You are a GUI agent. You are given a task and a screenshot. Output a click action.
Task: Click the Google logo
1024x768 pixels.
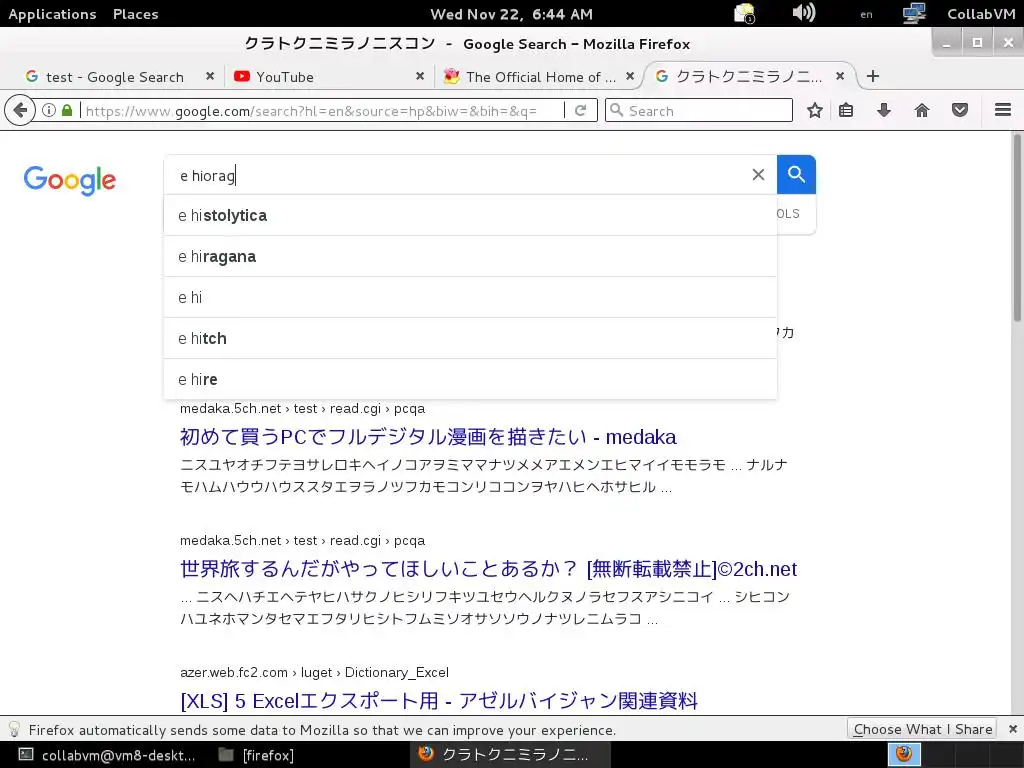(x=70, y=180)
